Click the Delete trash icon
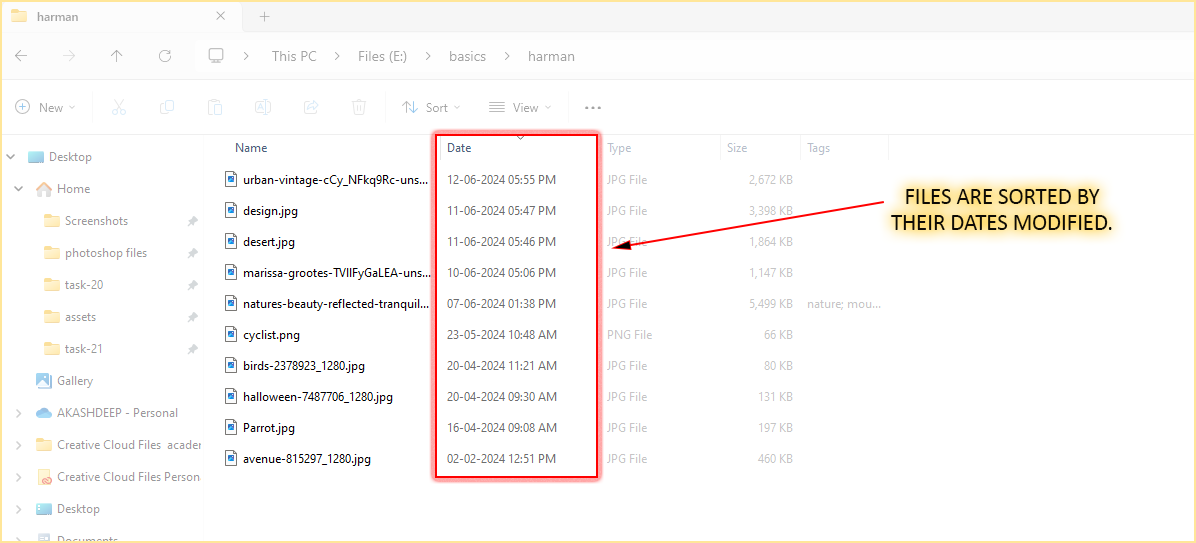Viewport: 1196px width, 543px height. 359,107
